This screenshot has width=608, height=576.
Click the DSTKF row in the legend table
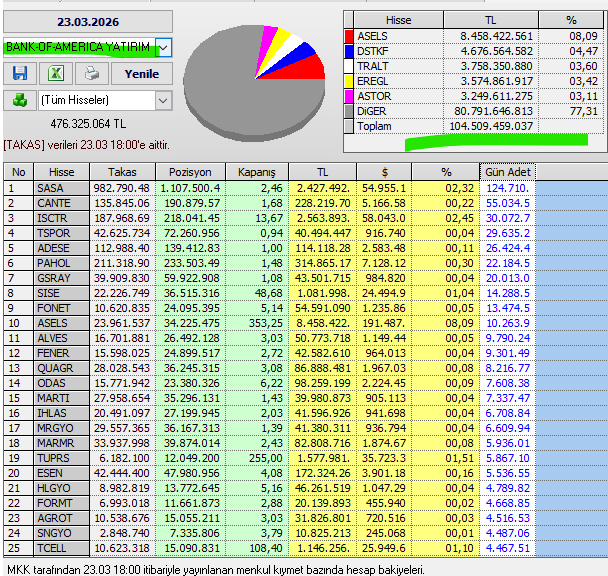click(x=474, y=51)
